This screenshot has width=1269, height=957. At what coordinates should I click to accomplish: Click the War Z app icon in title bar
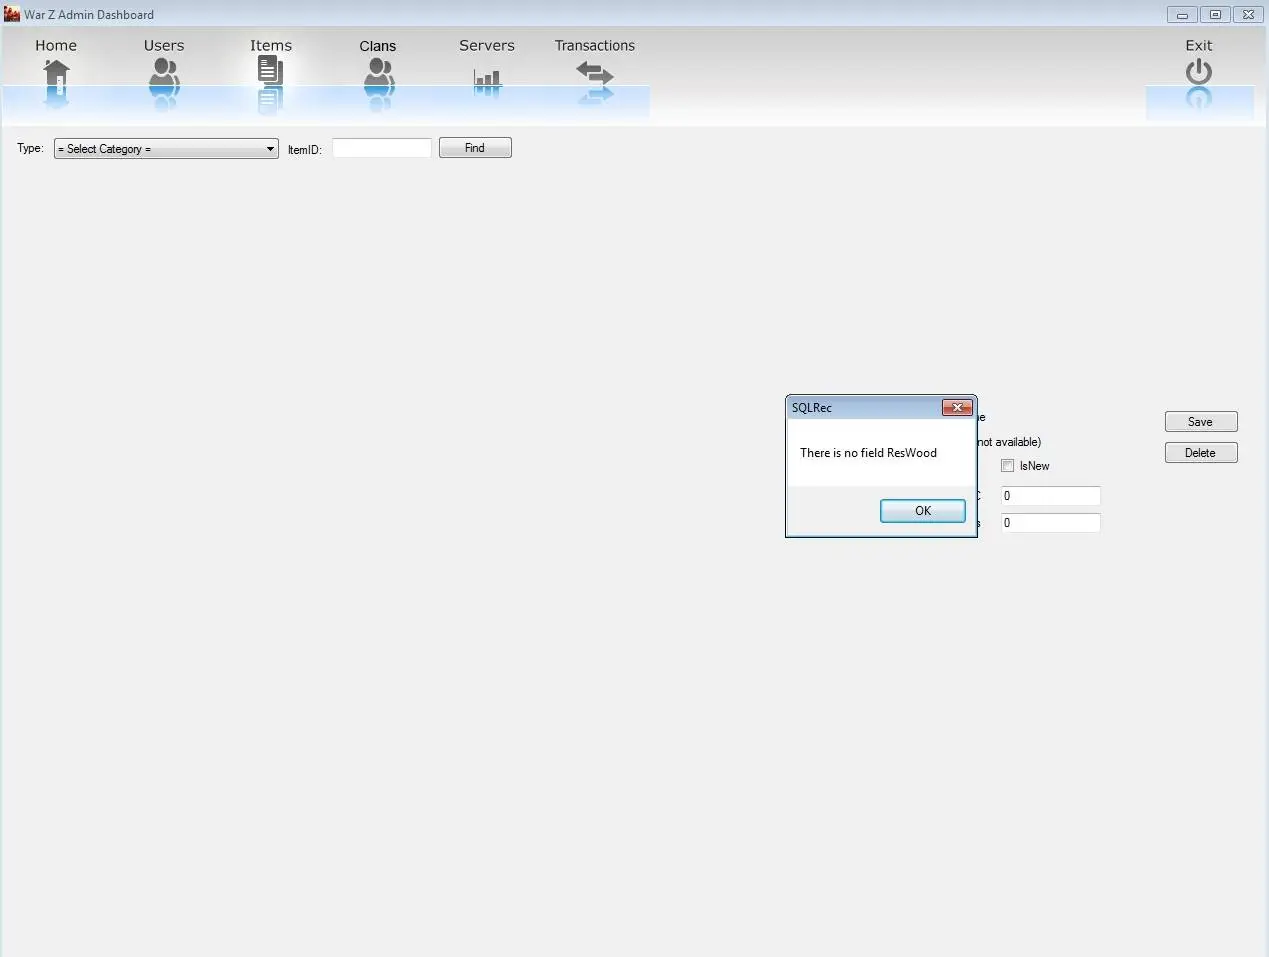[12, 14]
